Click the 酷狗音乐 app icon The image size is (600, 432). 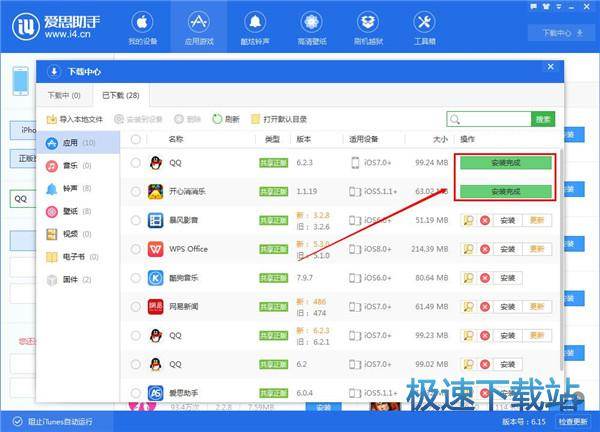156,278
